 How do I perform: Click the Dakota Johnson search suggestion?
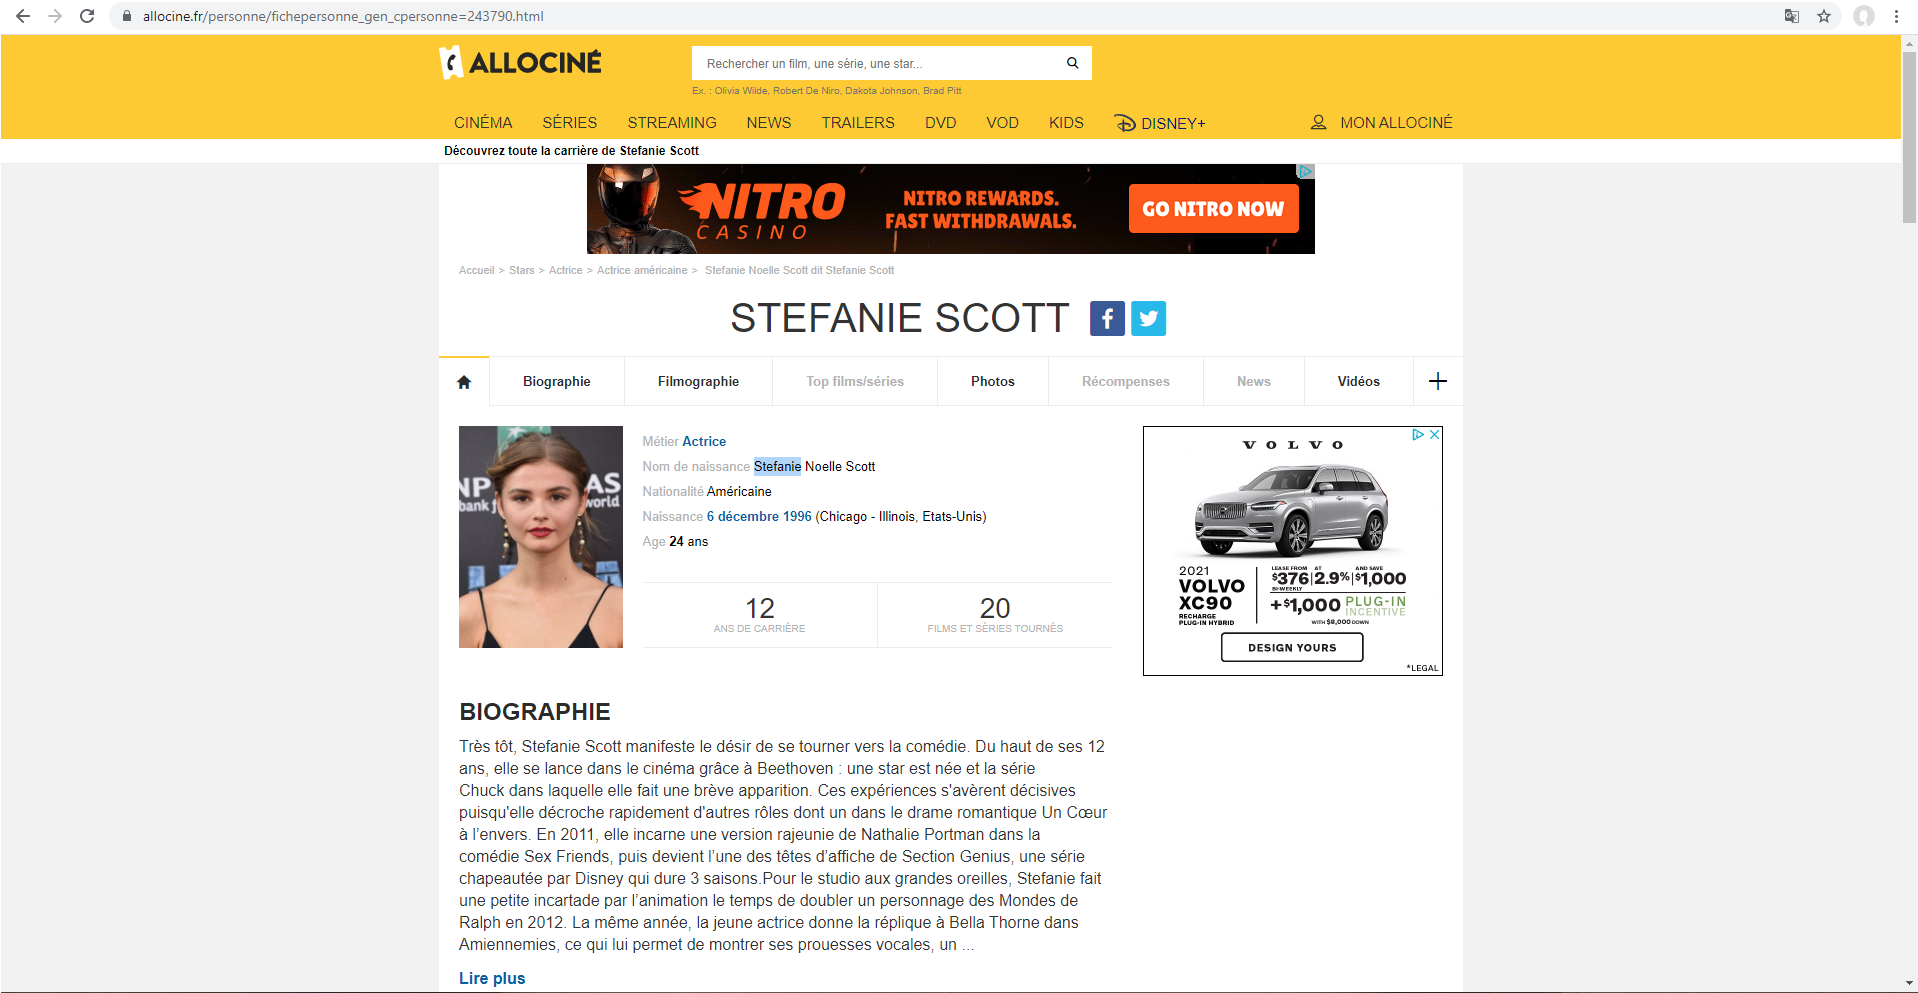pos(881,90)
